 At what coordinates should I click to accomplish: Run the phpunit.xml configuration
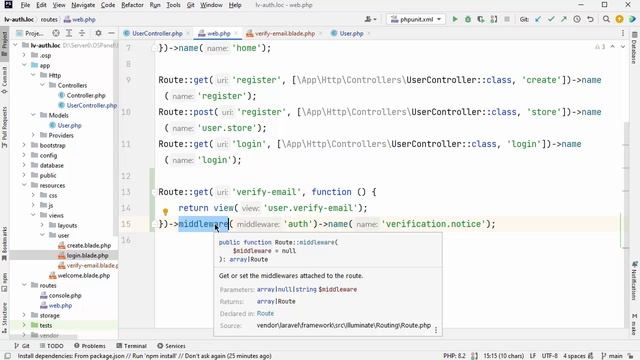[x=455, y=19]
